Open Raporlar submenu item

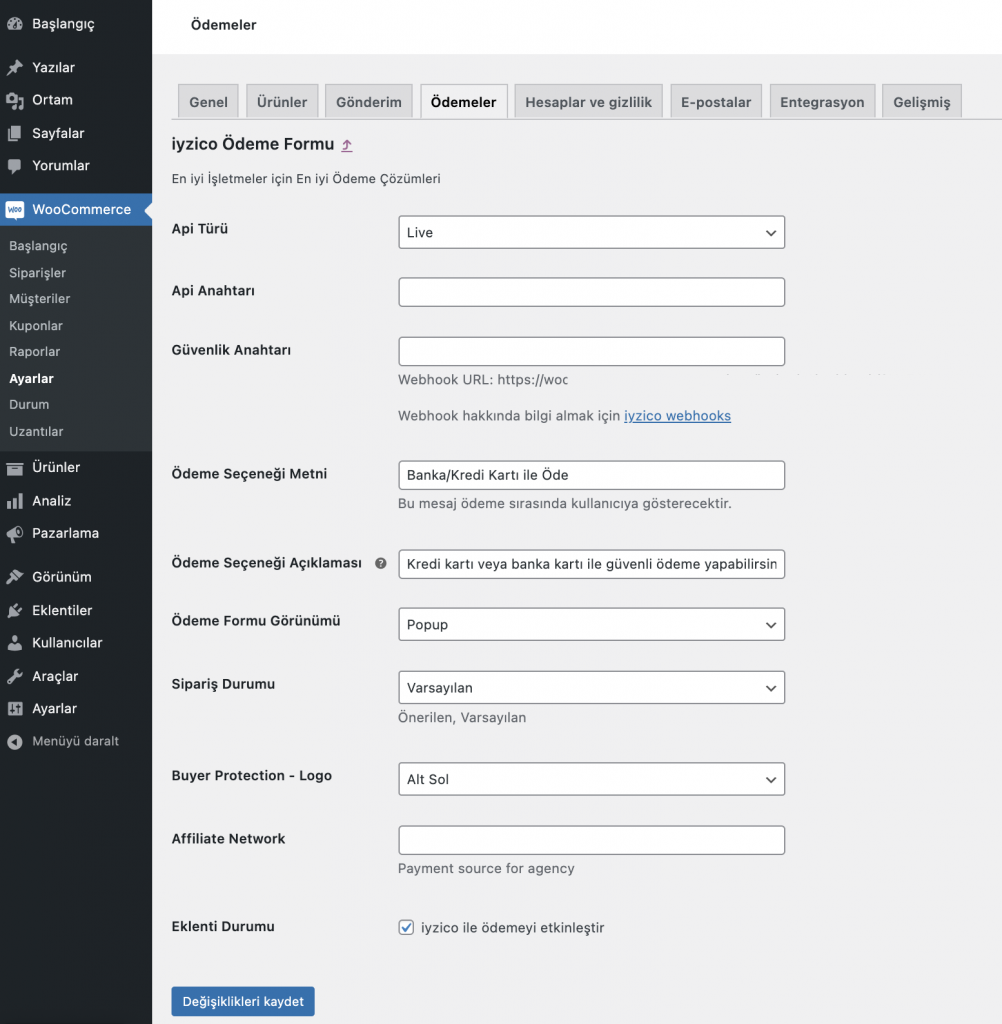tap(35, 352)
